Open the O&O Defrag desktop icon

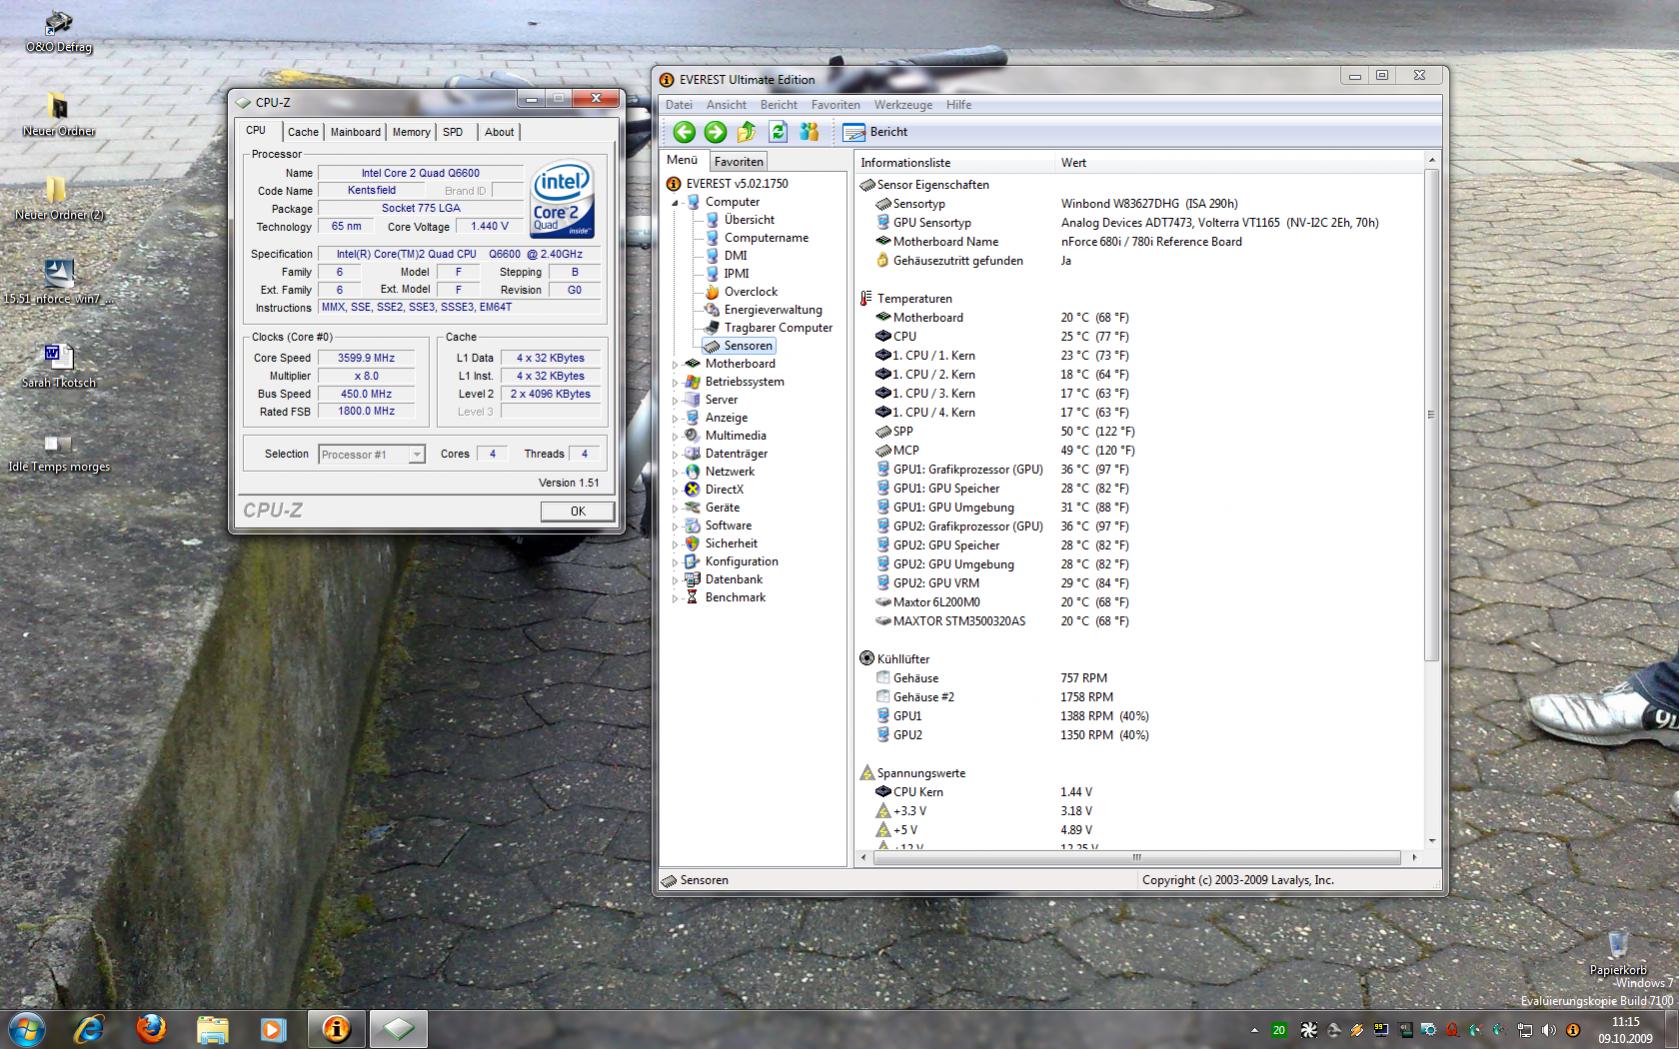coord(59,31)
